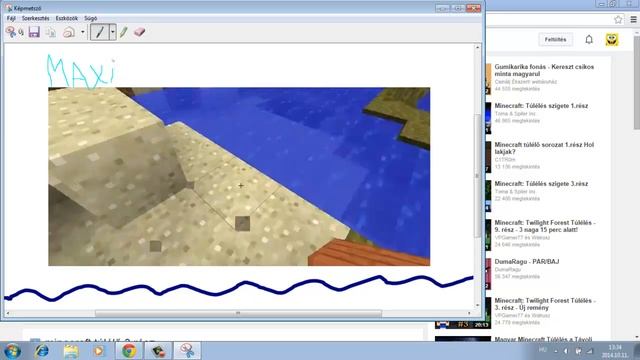Screen dimensions: 640x360
Task: Start a new snip with the scissors icon
Action: click(x=11, y=32)
